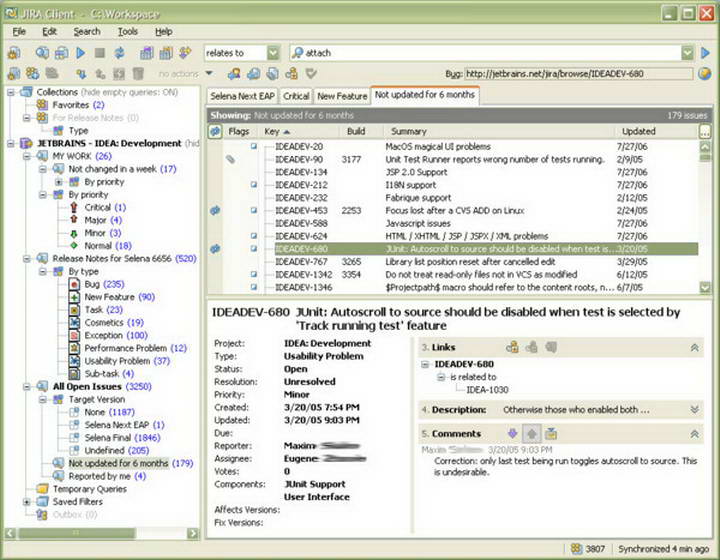Expand the Description section chevron

[x=695, y=409]
